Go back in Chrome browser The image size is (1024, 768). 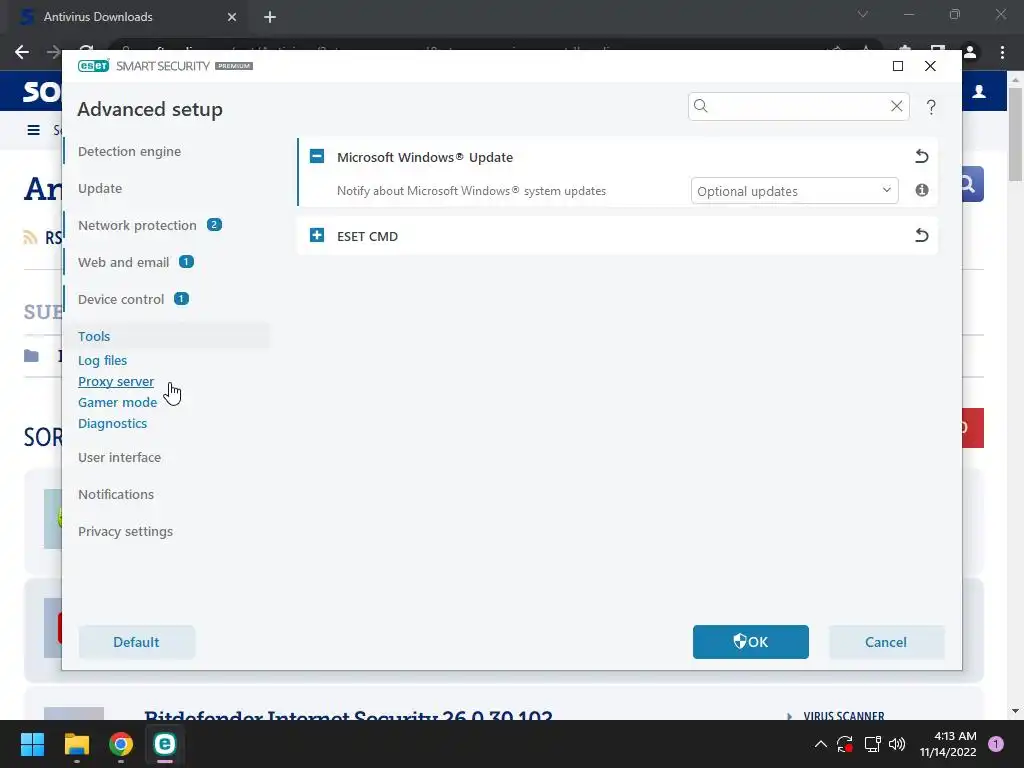22,52
